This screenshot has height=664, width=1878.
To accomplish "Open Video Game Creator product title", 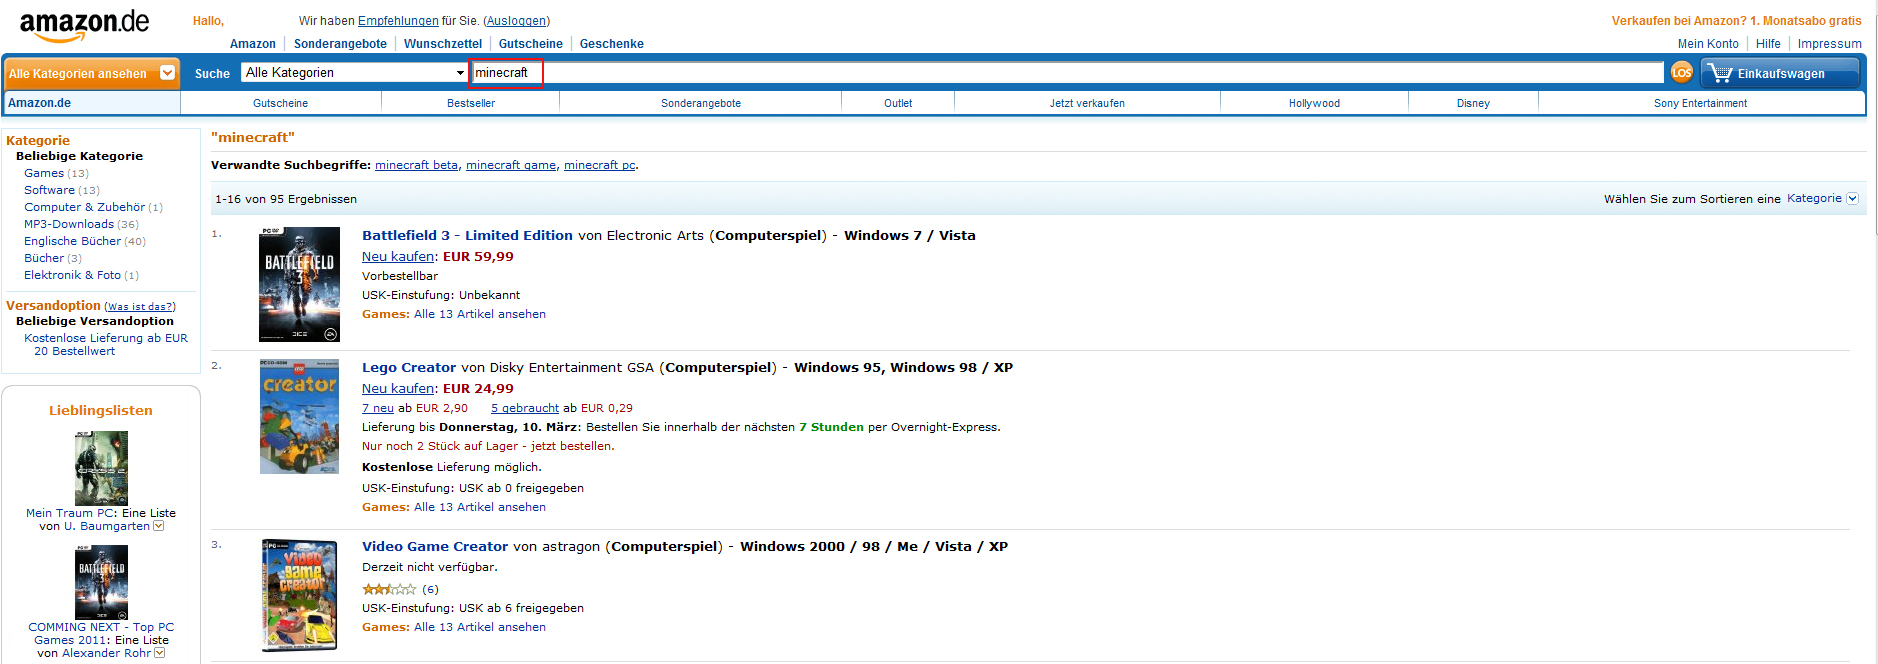I will pos(435,546).
